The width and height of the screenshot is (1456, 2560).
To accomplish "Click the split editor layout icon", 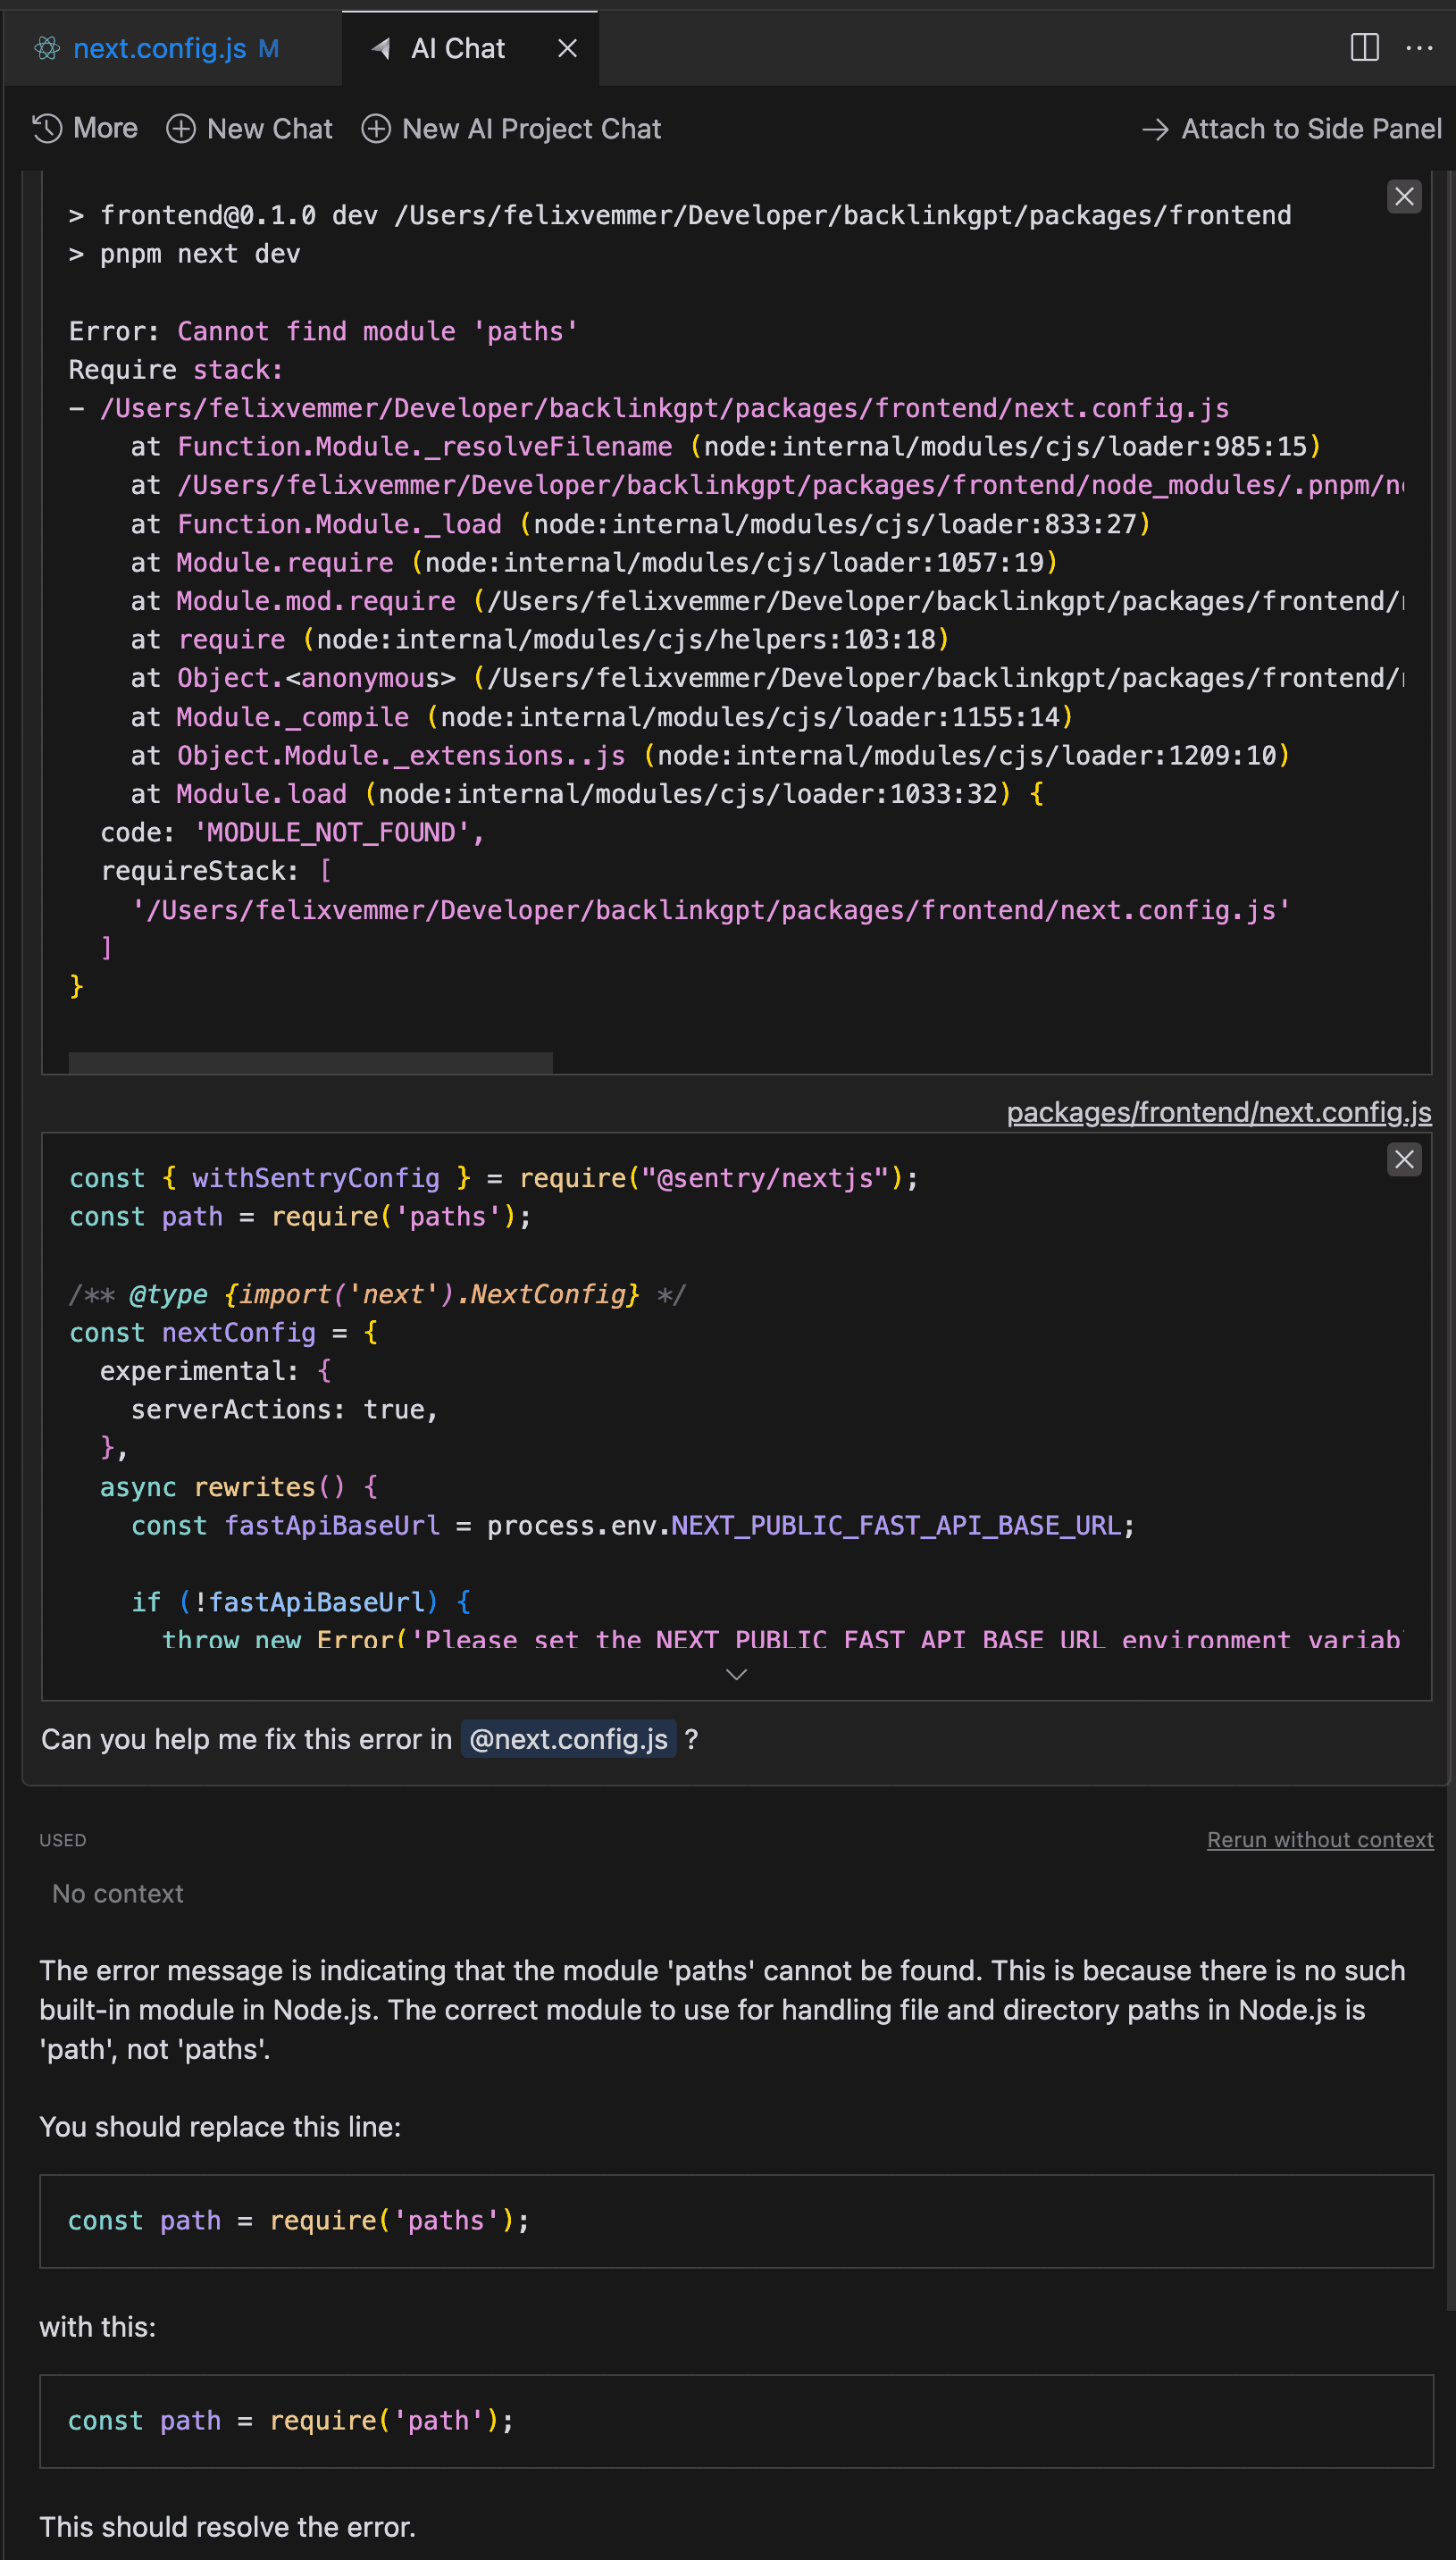I will tap(1364, 48).
